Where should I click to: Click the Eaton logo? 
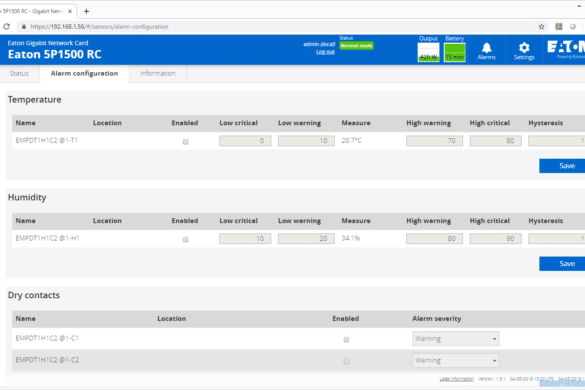click(x=566, y=49)
